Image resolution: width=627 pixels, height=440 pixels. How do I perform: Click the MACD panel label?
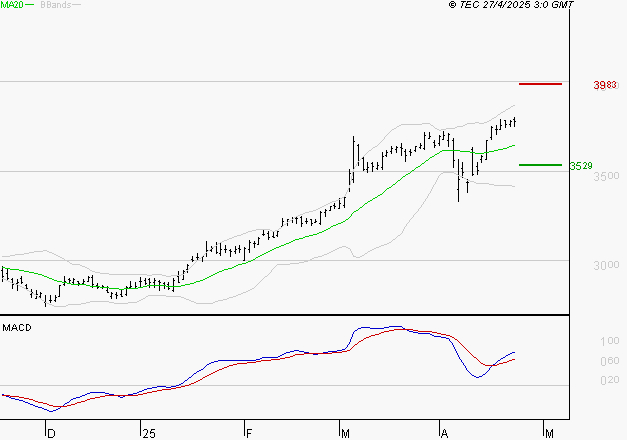[15, 327]
